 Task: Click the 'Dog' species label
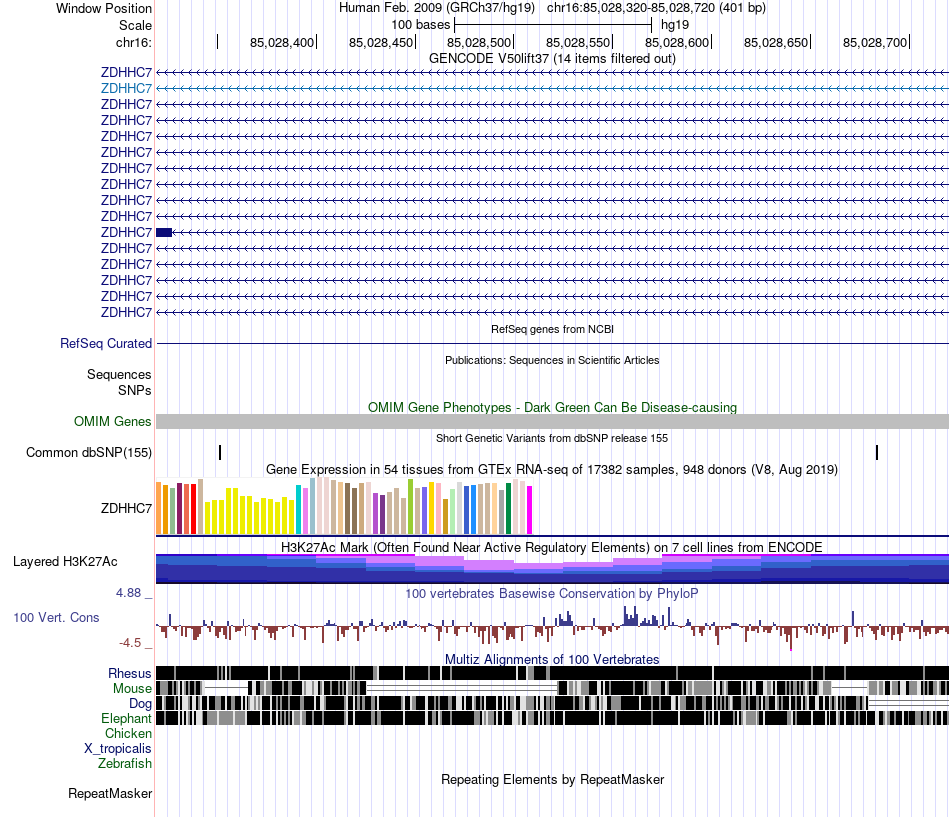coord(140,704)
